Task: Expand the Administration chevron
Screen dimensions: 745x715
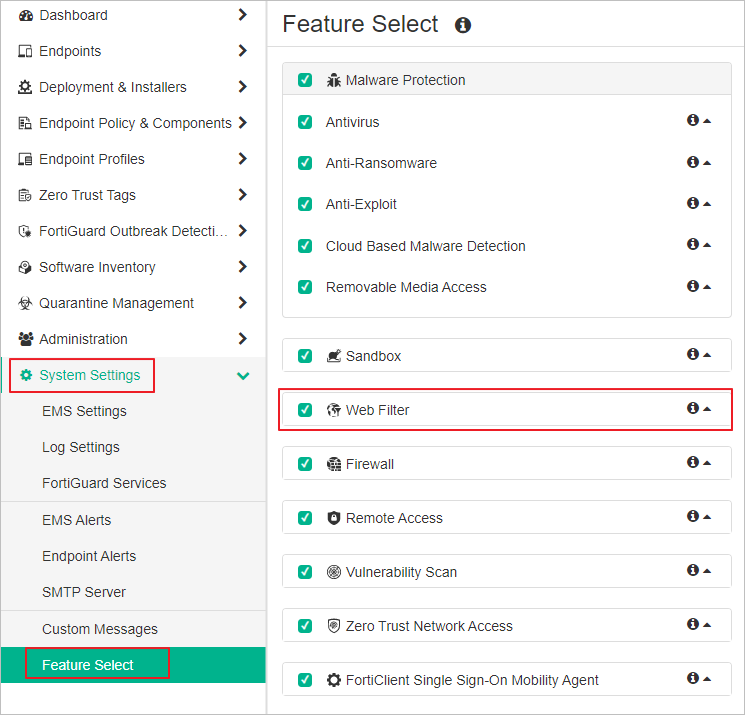Action: 243,339
